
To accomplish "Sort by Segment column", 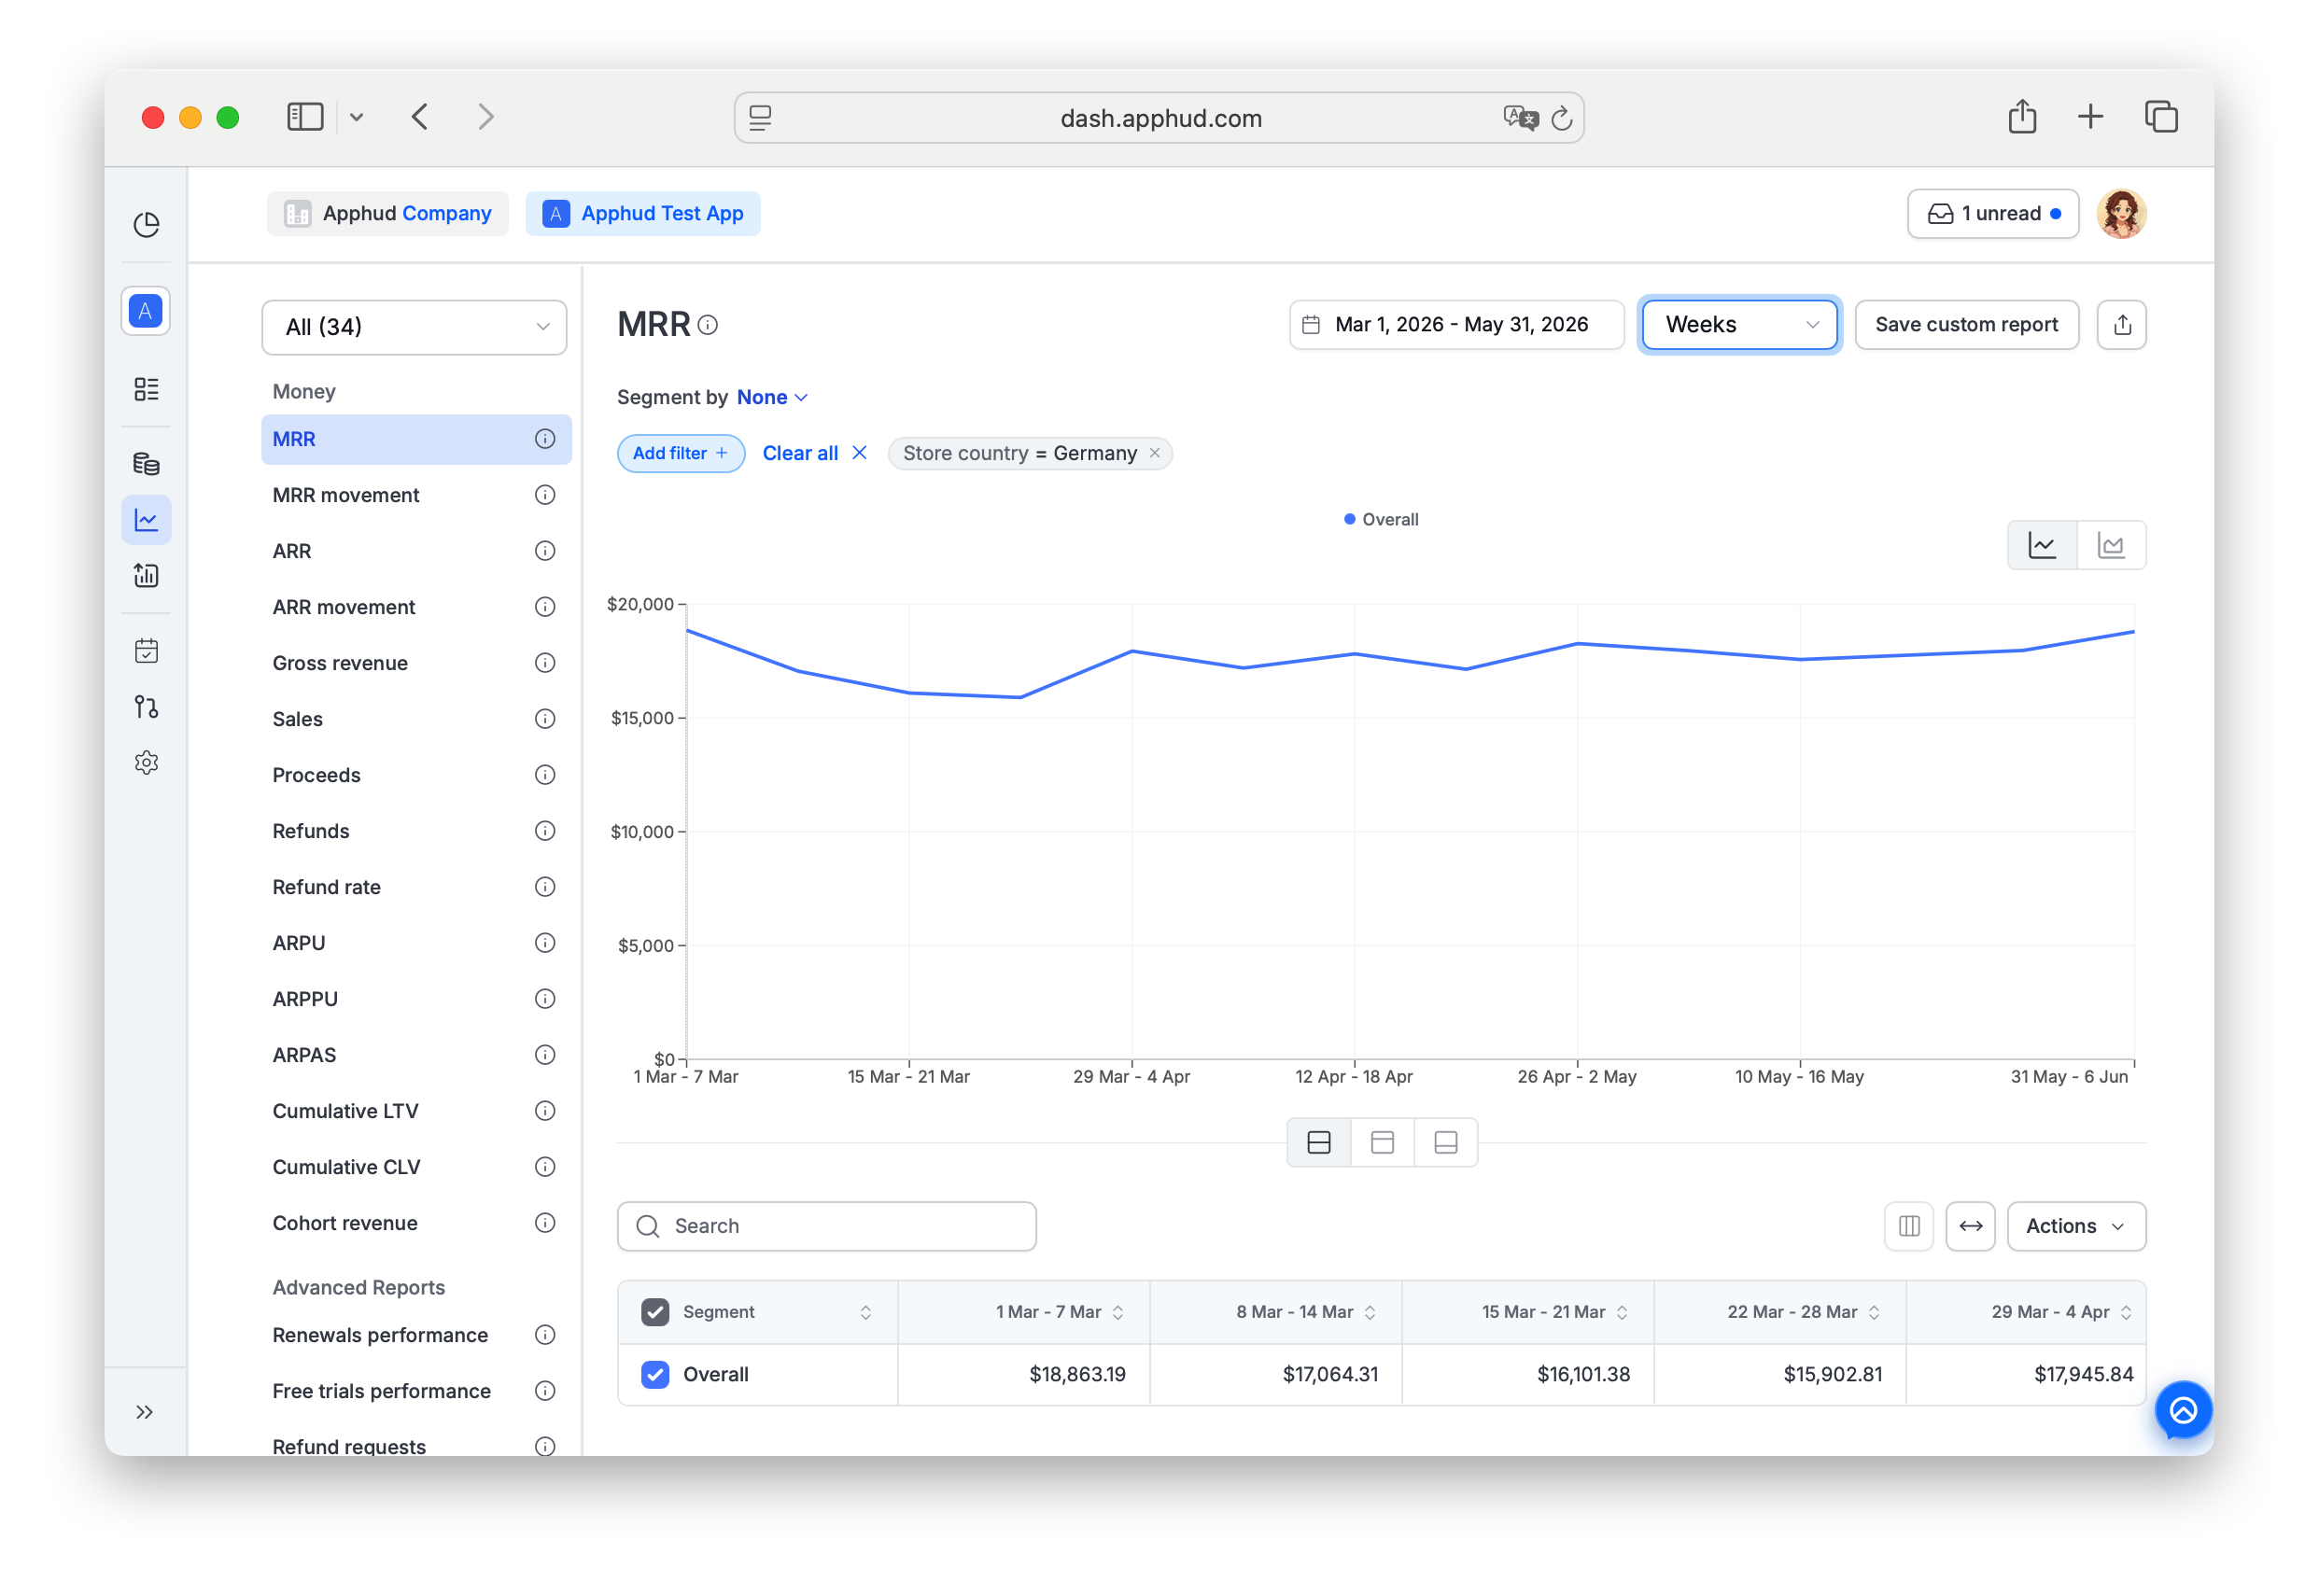I will pyautogui.click(x=867, y=1313).
